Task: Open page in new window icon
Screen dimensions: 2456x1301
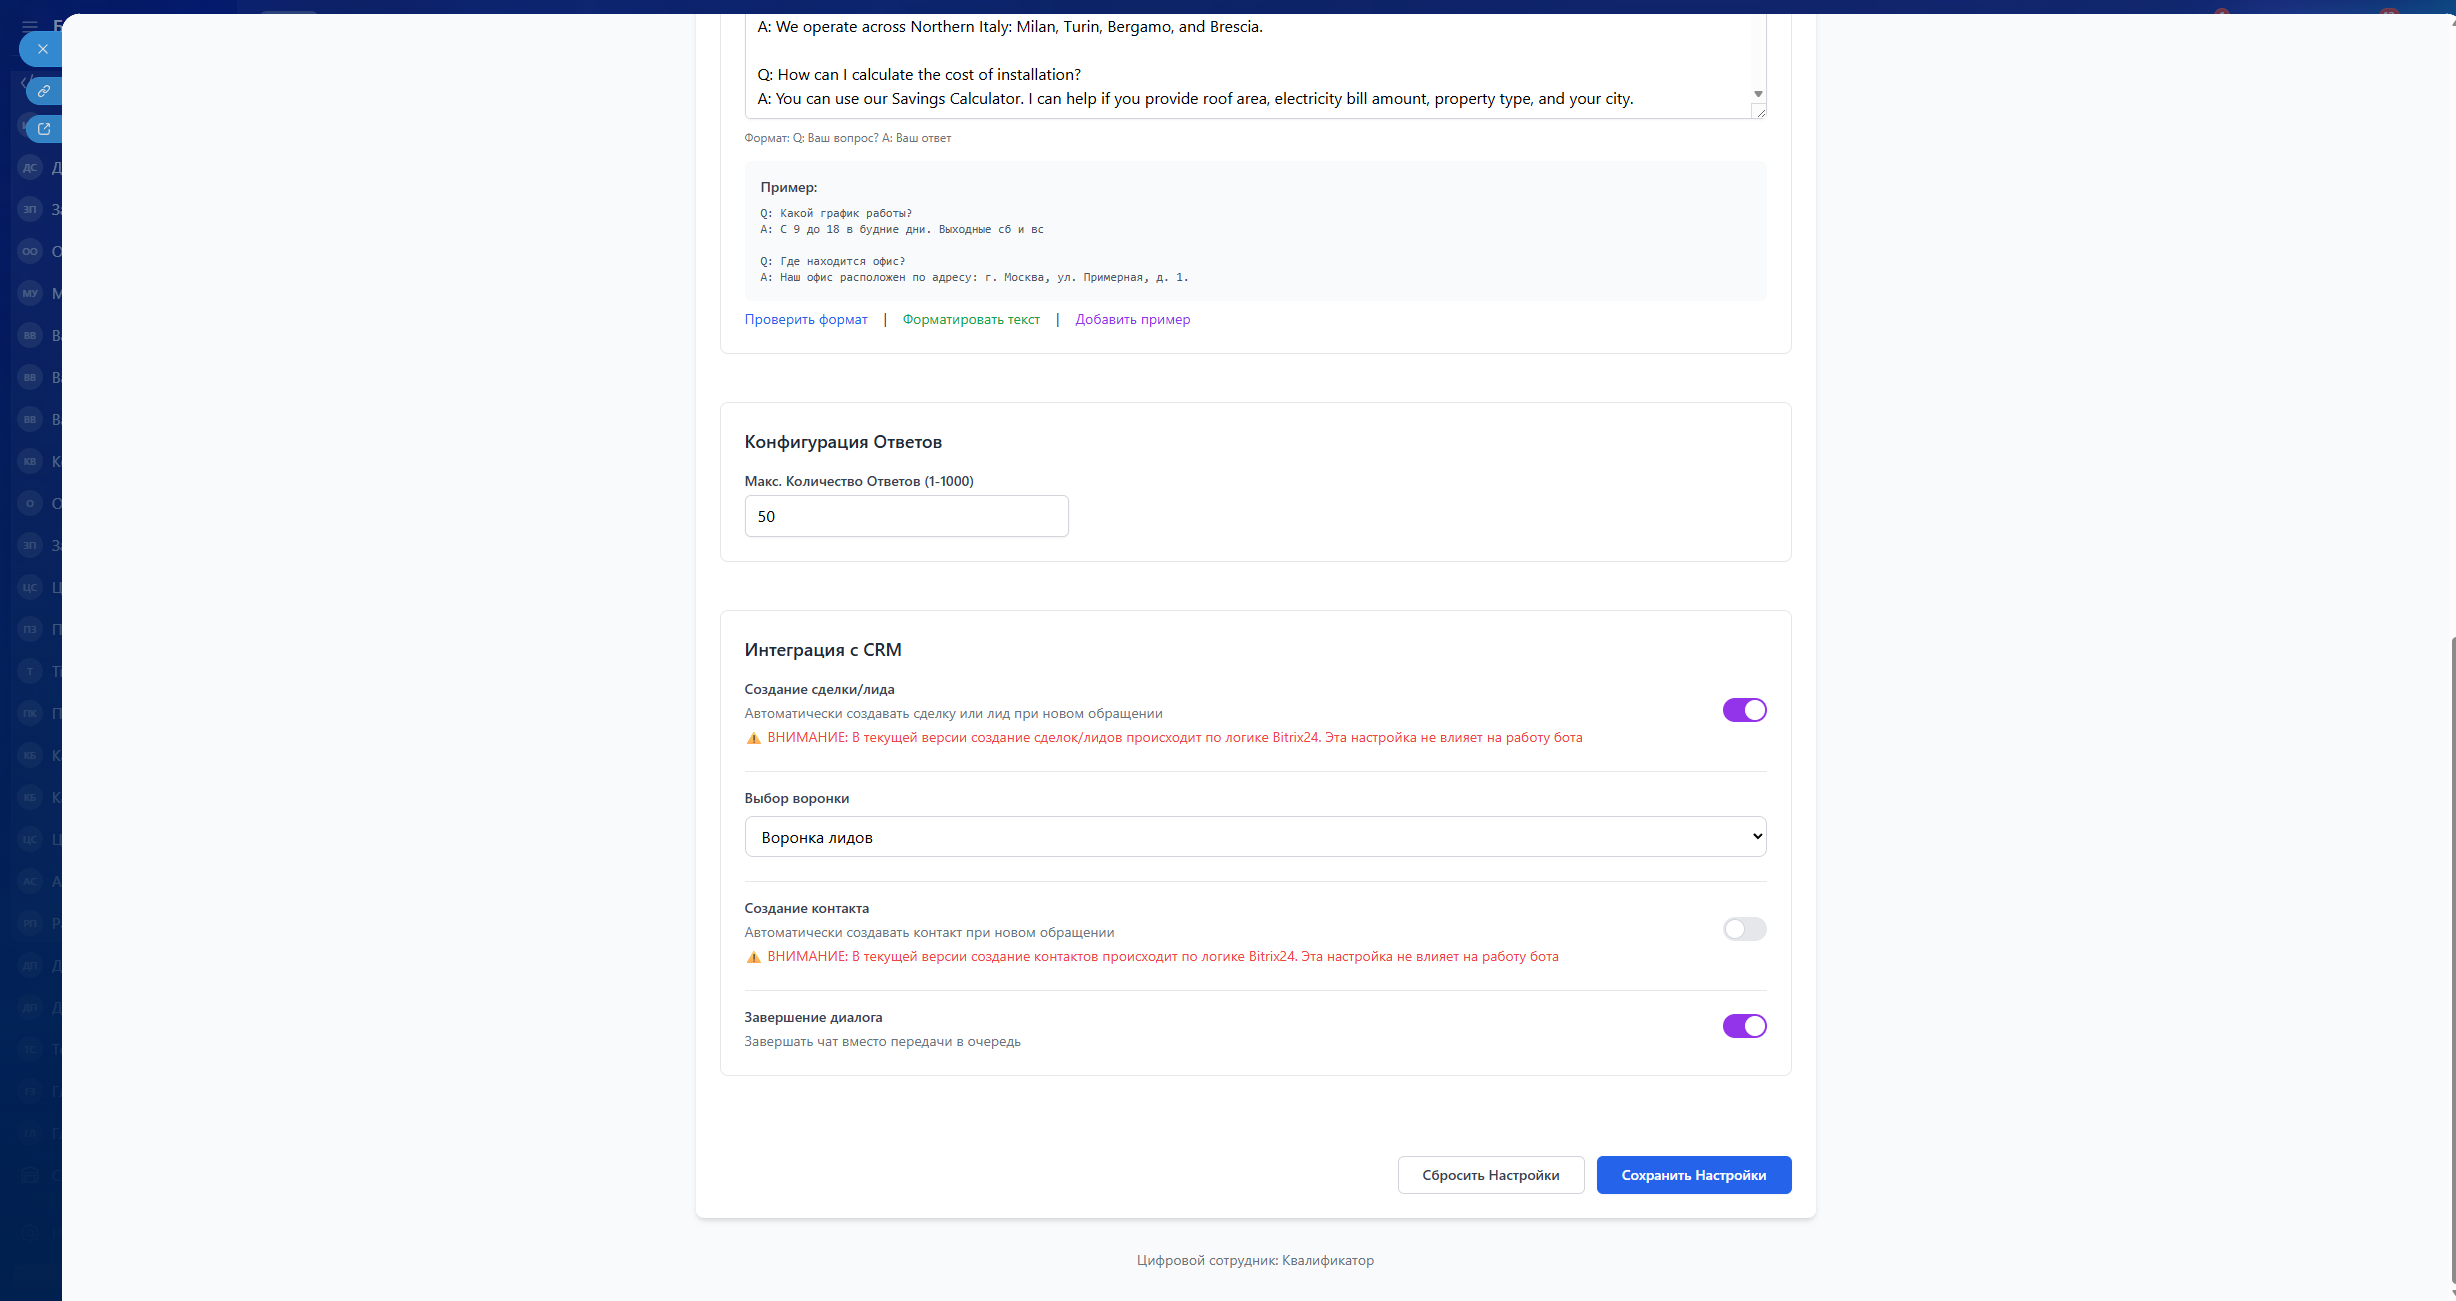Action: 44,129
